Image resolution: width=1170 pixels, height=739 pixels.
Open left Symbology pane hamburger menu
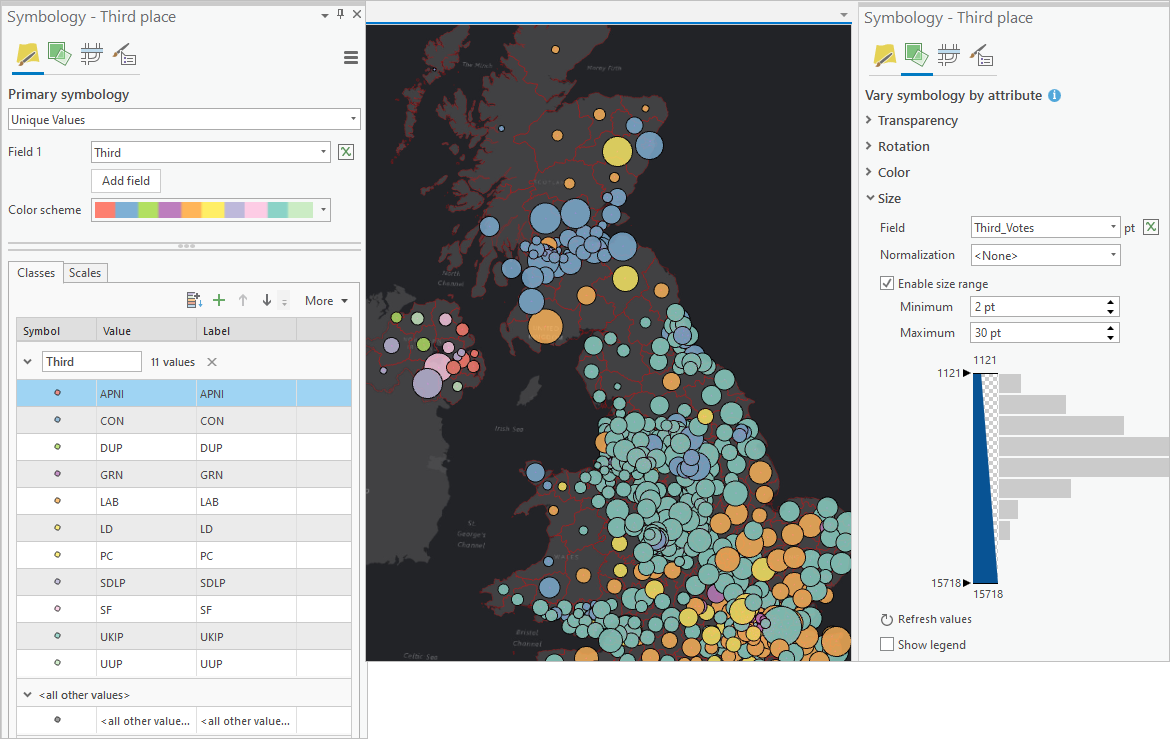351,58
